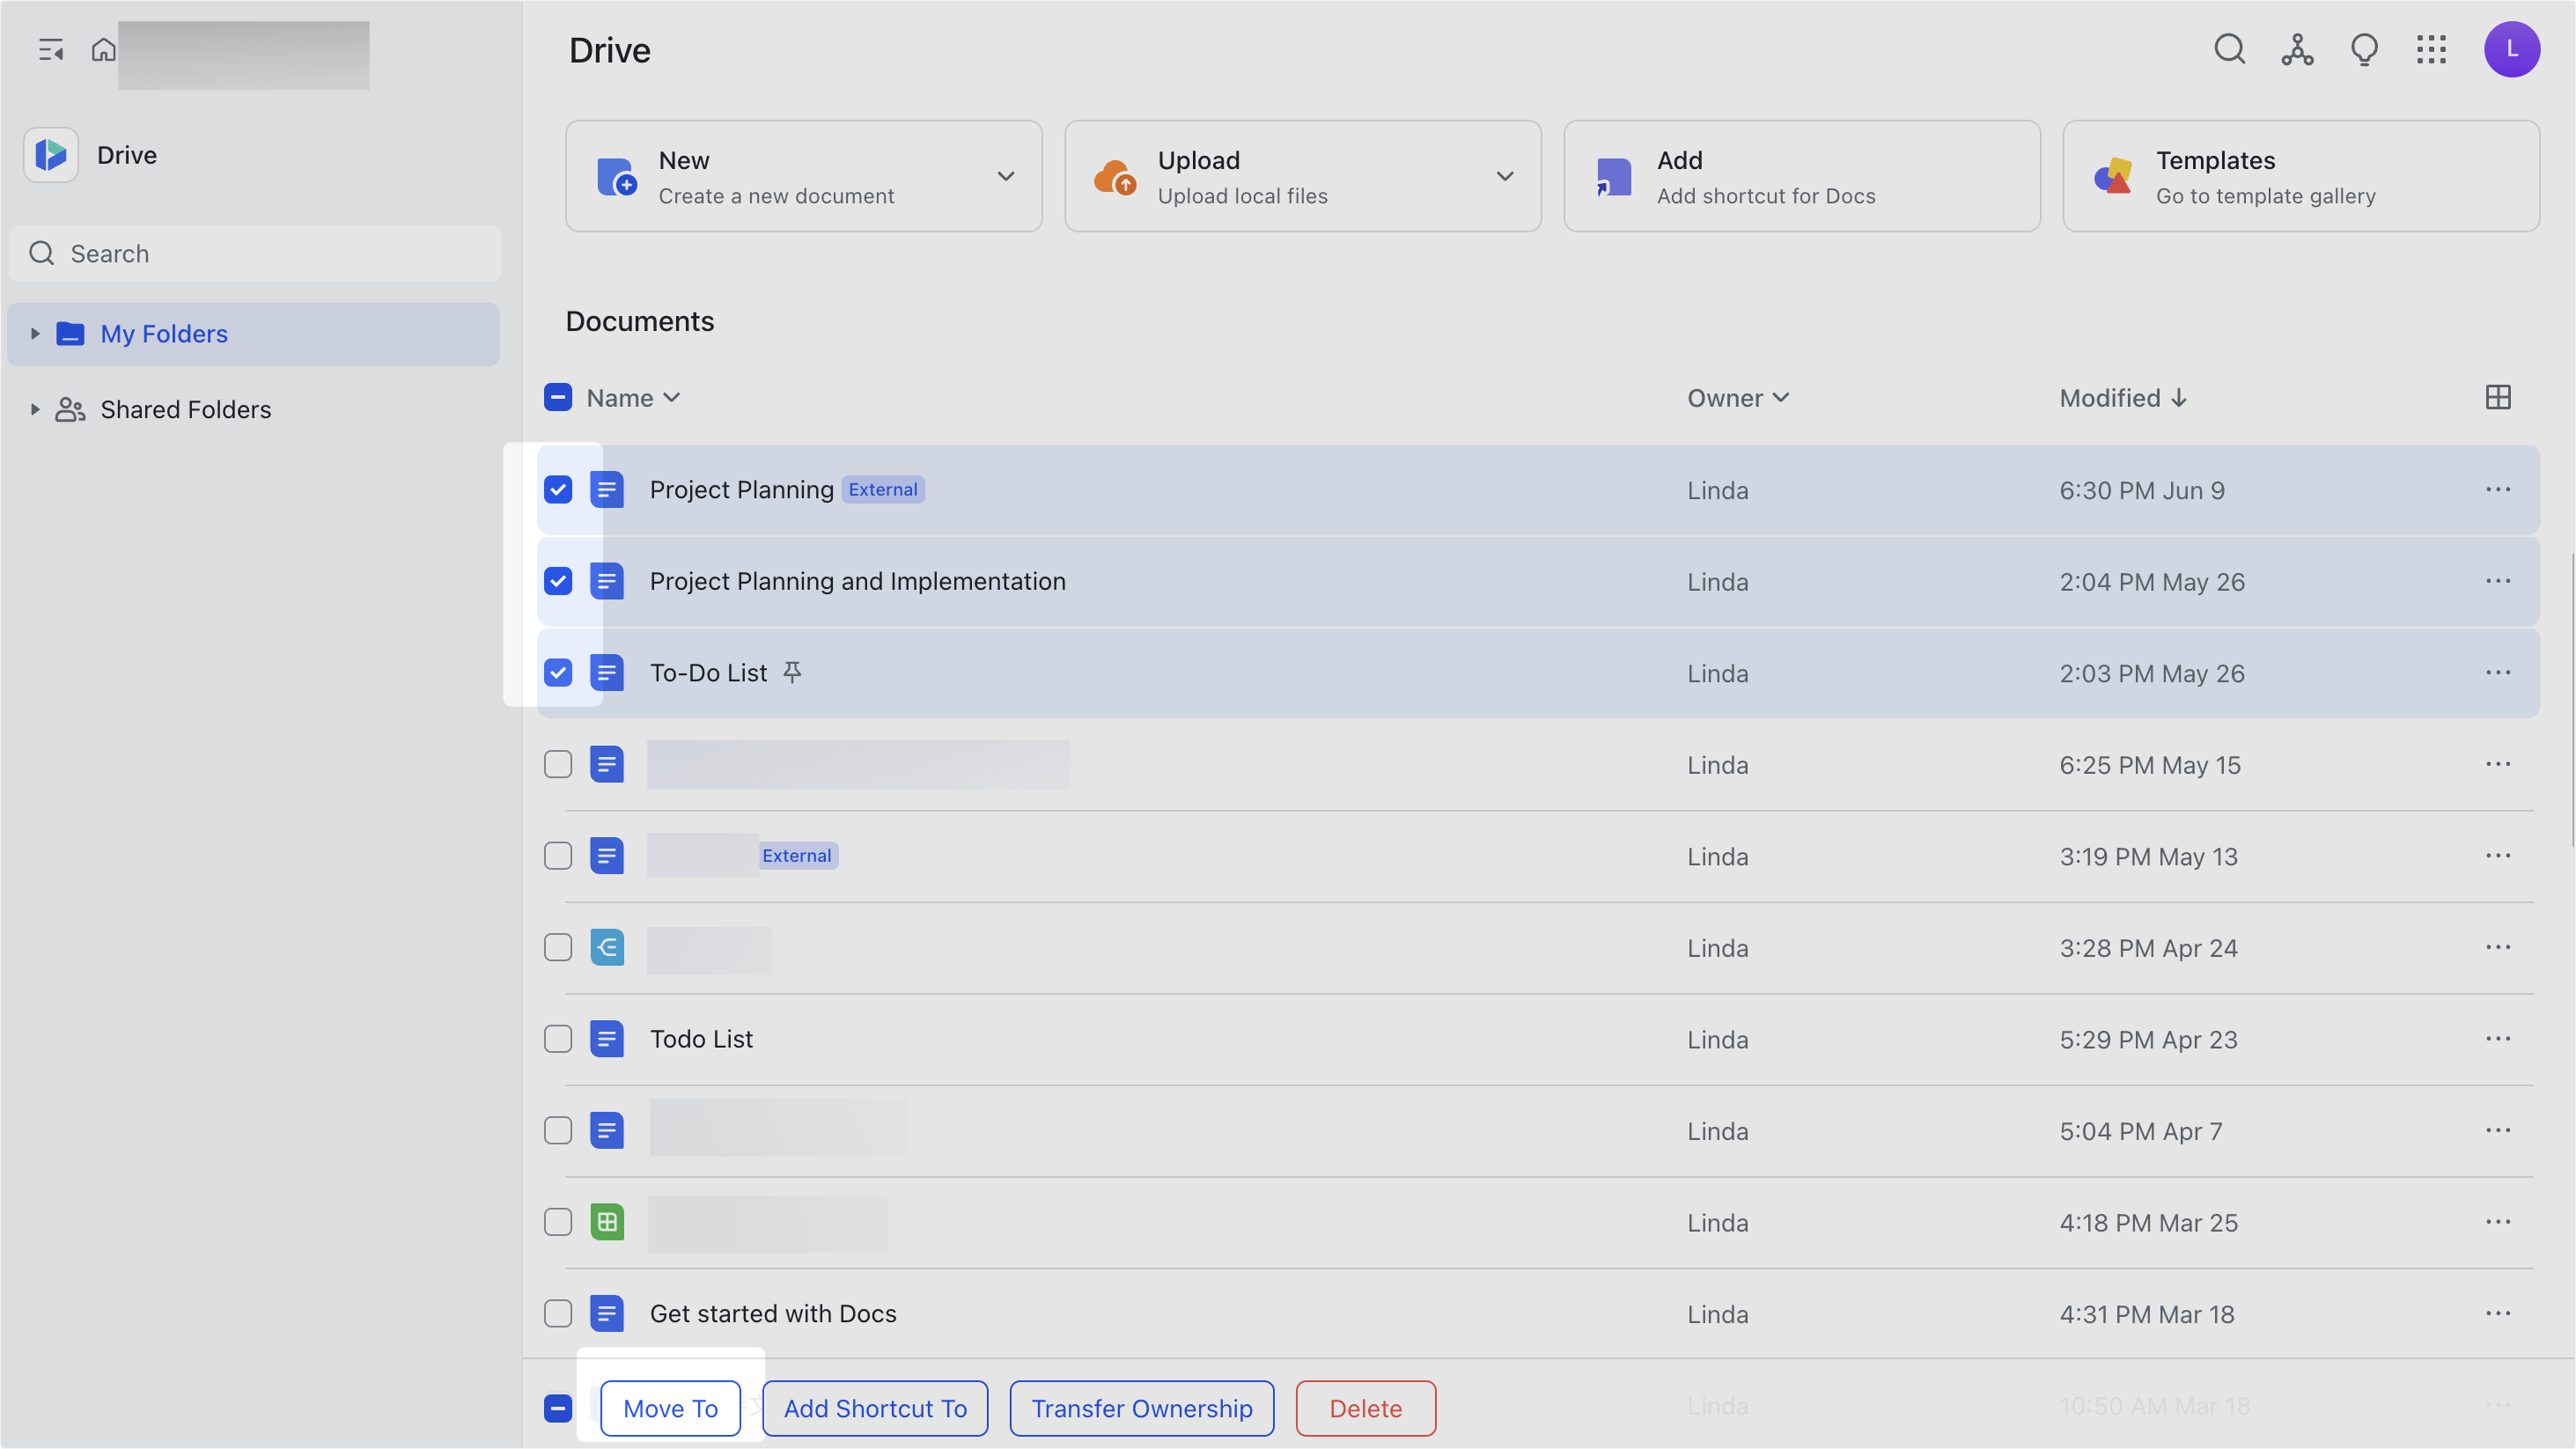Open the green spreadsheet file icon

(x=607, y=1221)
